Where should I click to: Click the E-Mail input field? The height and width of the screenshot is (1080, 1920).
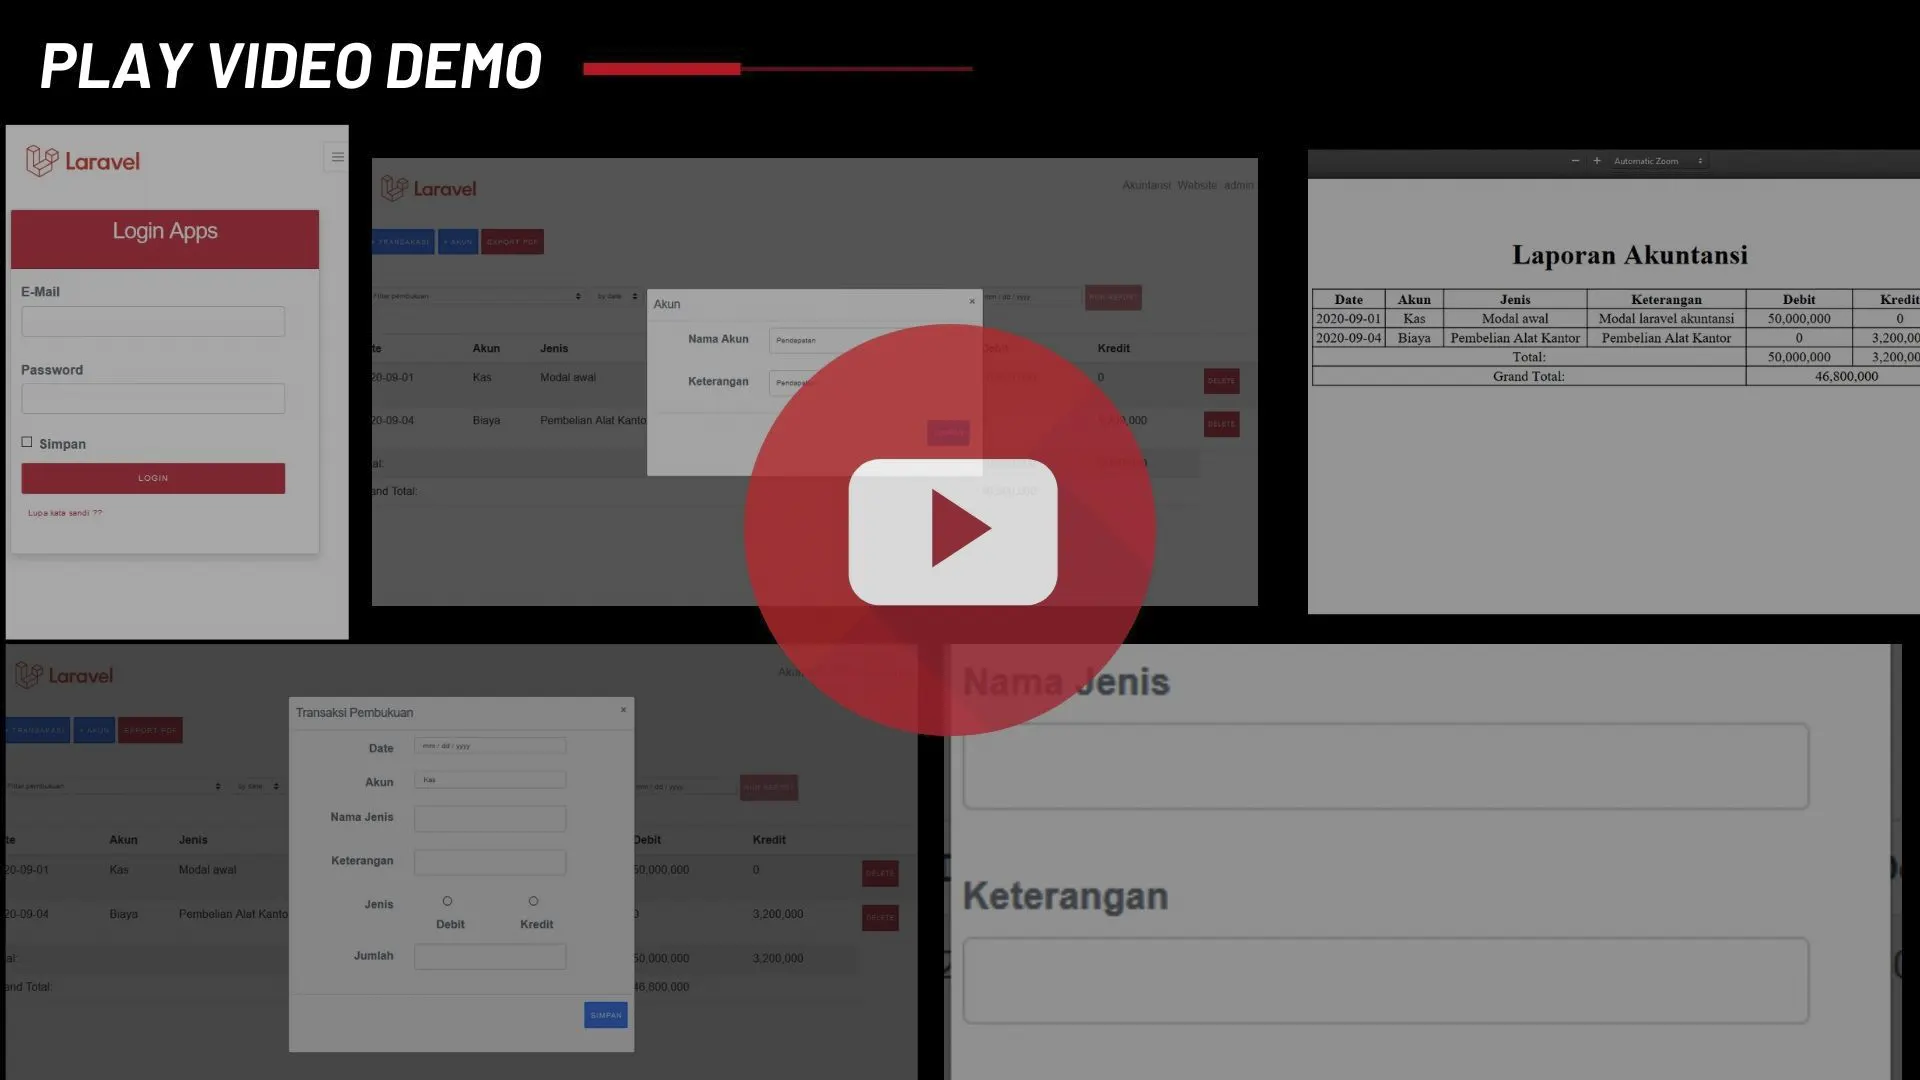(153, 320)
